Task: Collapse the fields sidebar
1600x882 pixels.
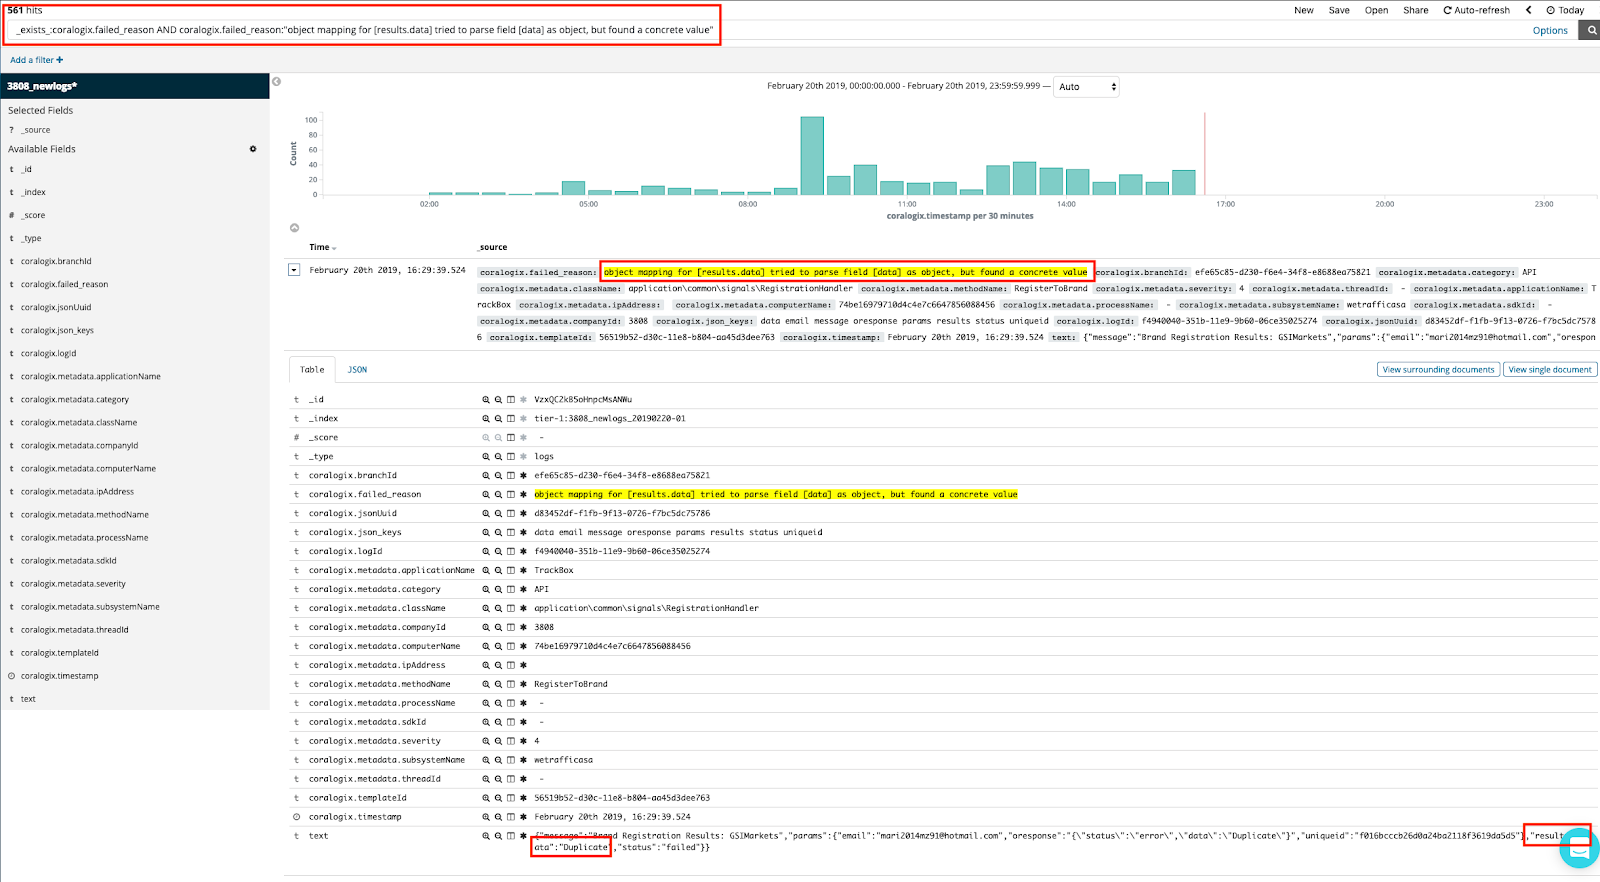Action: (277, 82)
